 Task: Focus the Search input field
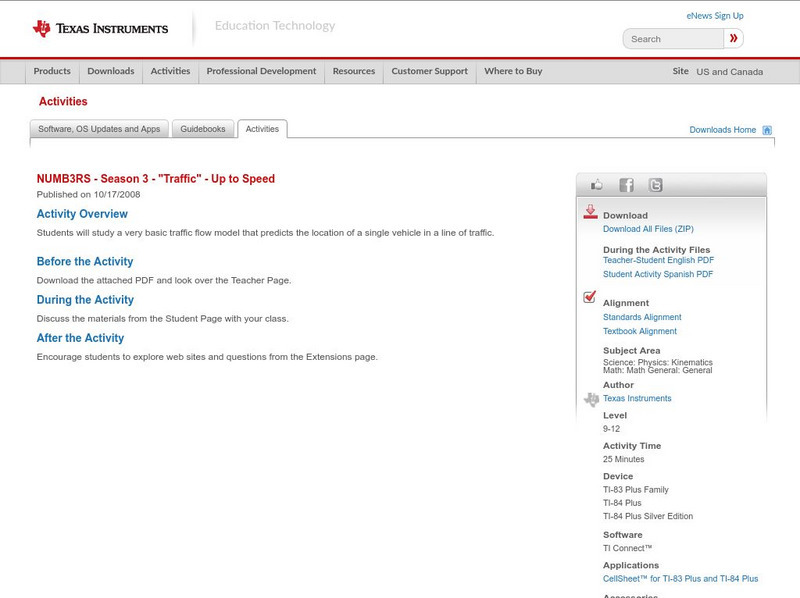(x=673, y=39)
